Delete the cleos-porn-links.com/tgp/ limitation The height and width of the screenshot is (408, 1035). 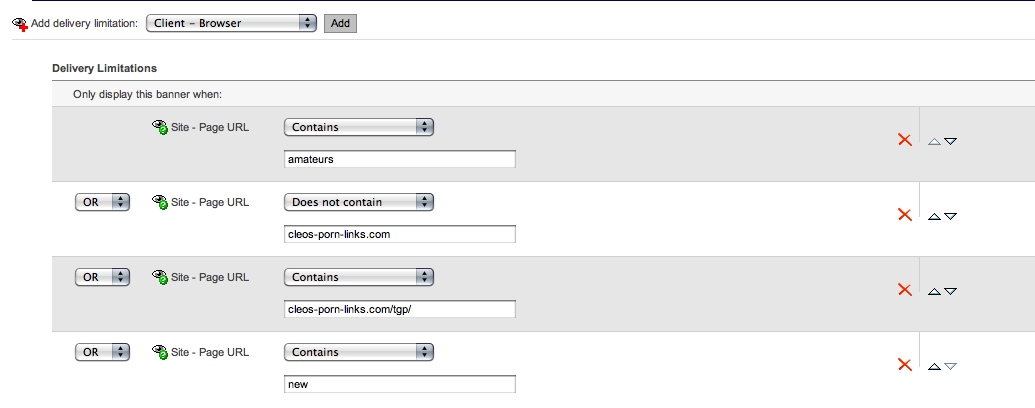pos(905,290)
